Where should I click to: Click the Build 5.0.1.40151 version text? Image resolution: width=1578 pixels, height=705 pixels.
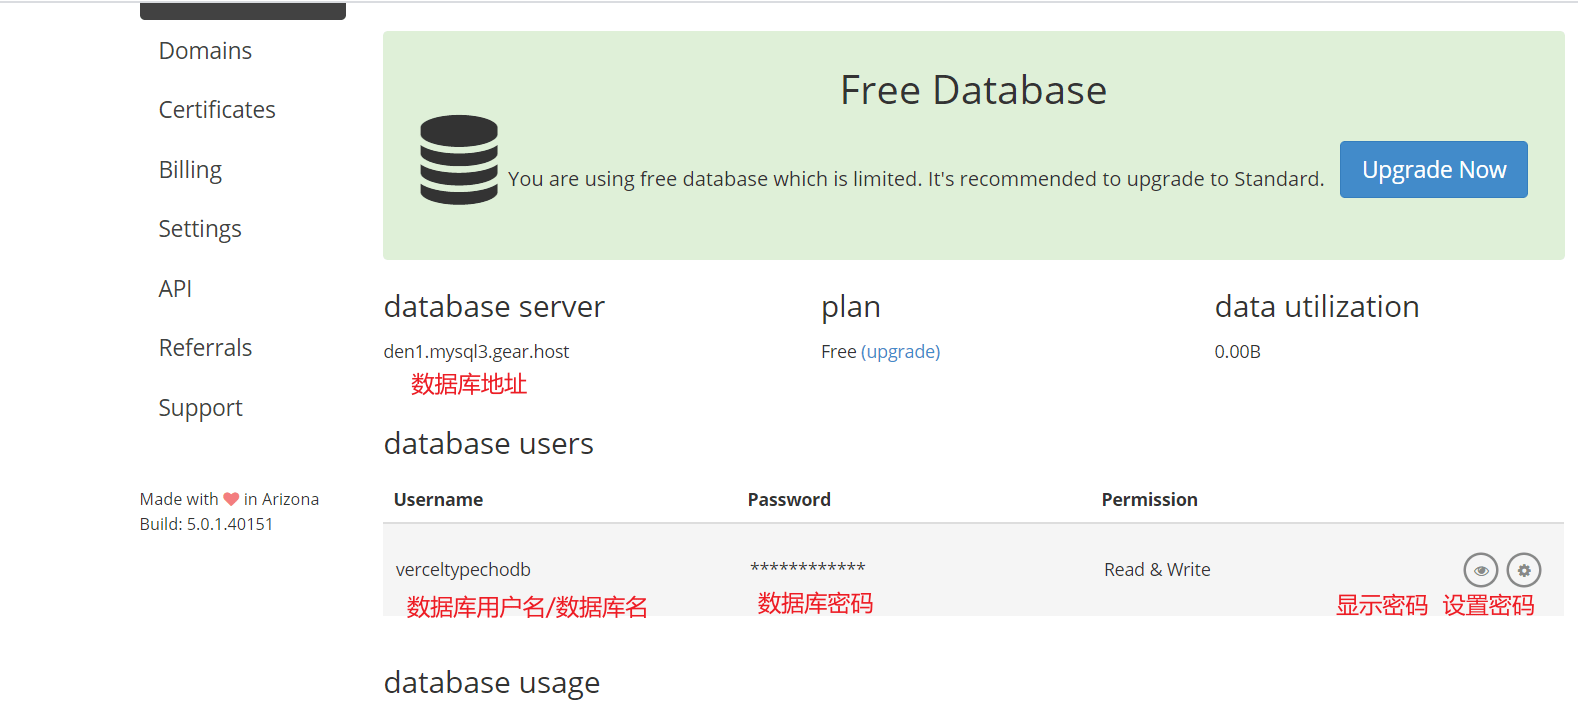pos(206,524)
